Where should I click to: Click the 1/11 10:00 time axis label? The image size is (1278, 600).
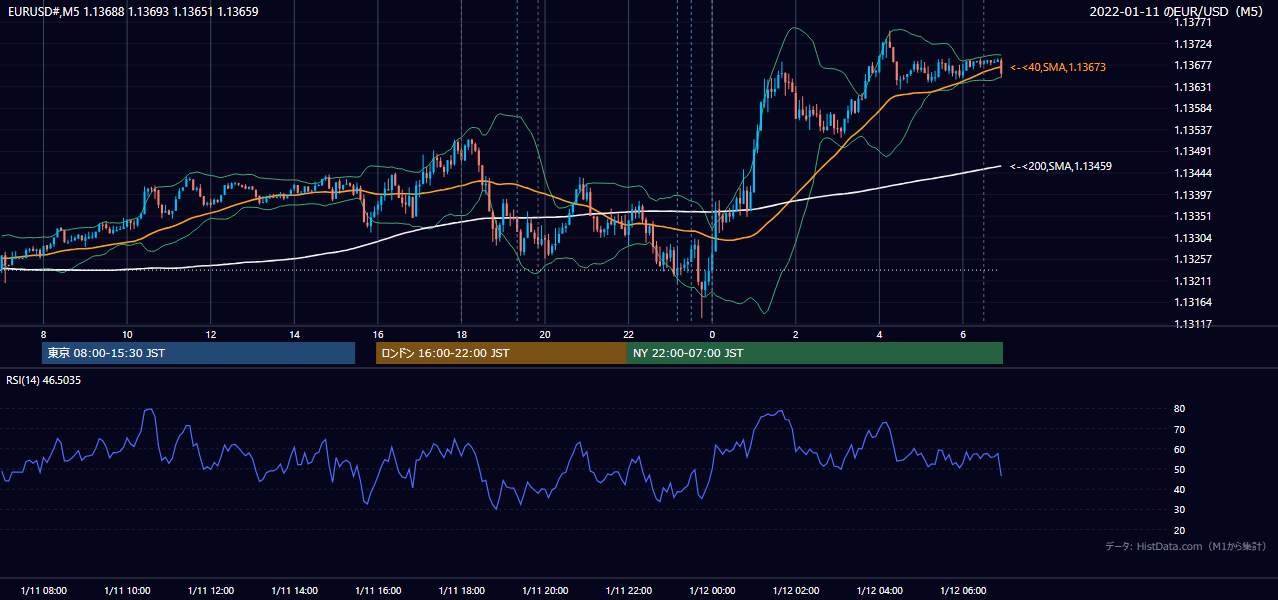[127, 591]
